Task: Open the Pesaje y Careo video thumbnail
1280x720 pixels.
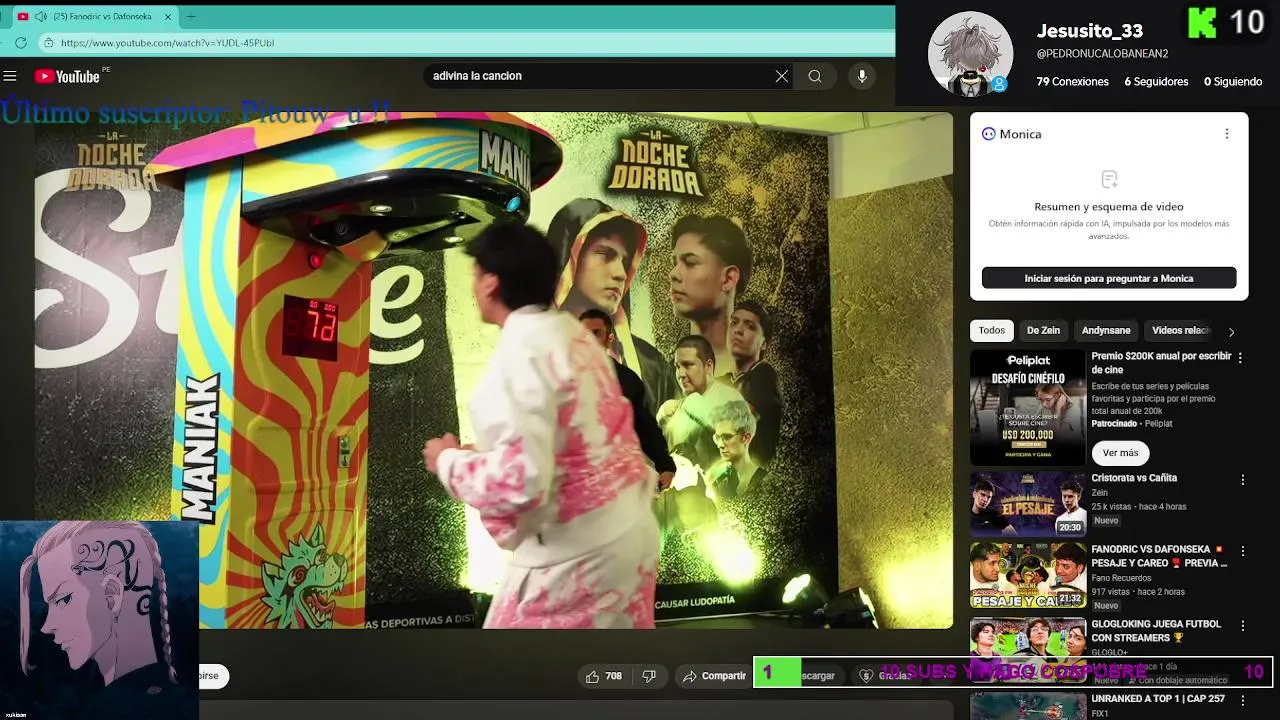Action: click(x=1028, y=575)
